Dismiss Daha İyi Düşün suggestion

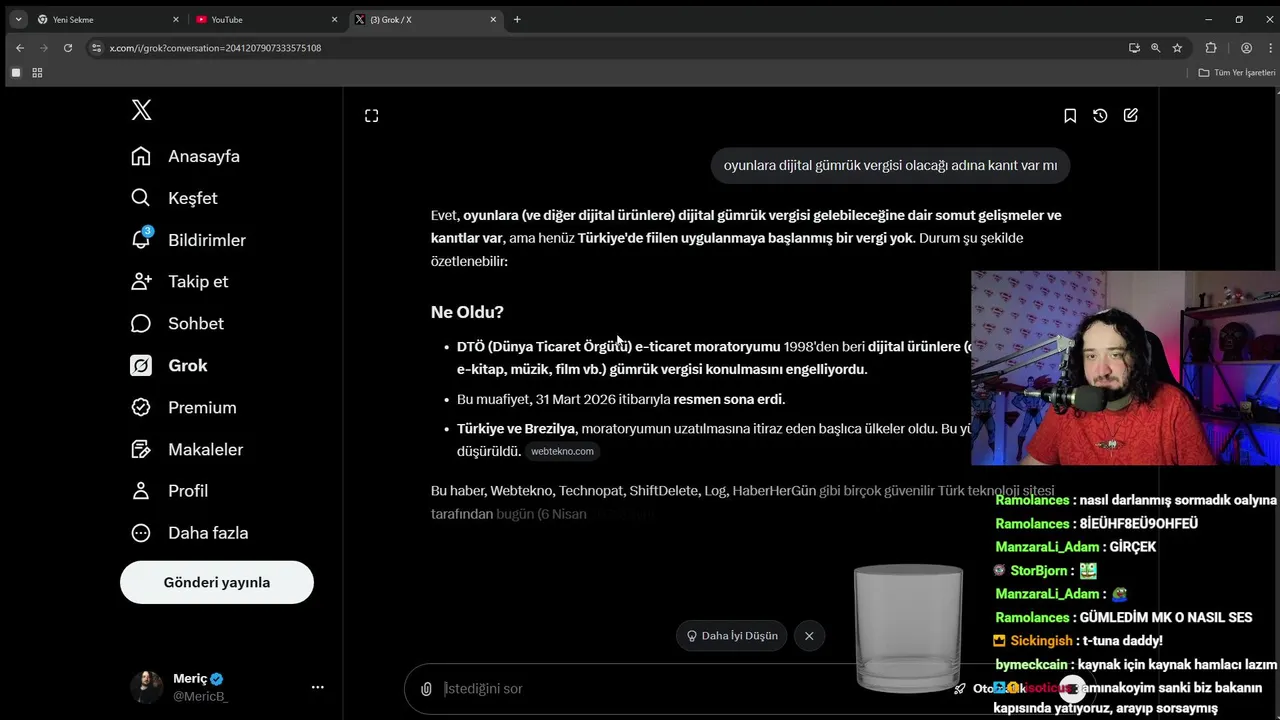coord(809,635)
